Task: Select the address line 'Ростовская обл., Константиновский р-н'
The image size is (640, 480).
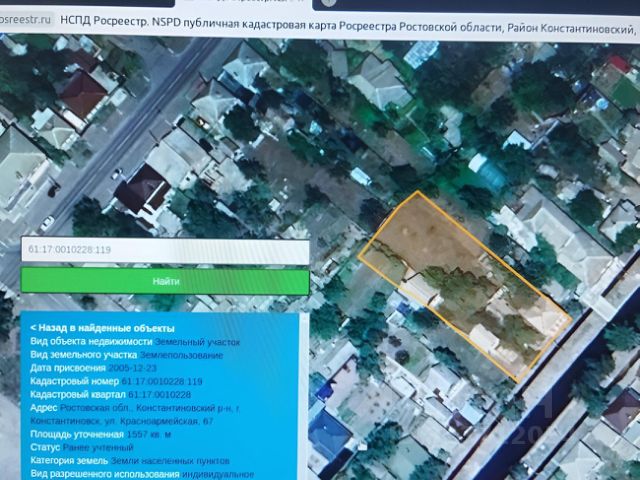Action: pyautogui.click(x=147, y=408)
